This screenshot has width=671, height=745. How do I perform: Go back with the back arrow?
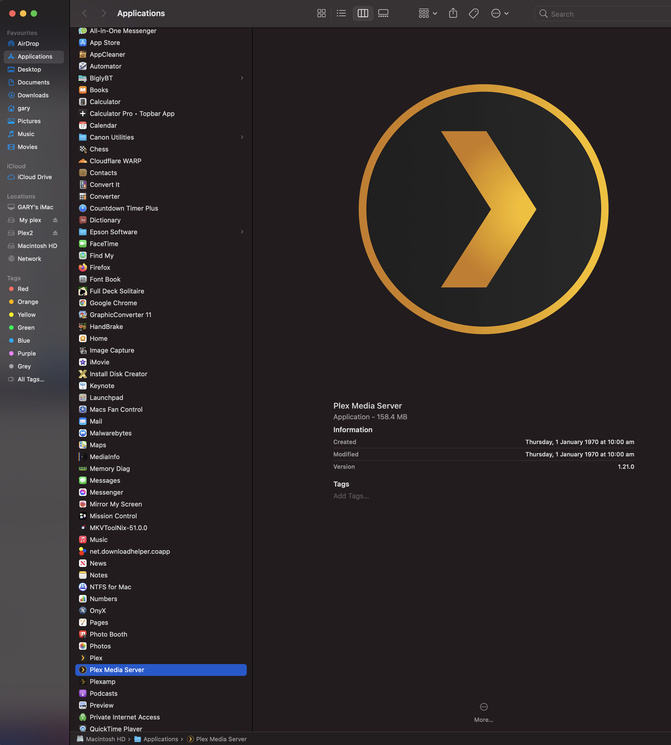pyautogui.click(x=85, y=13)
